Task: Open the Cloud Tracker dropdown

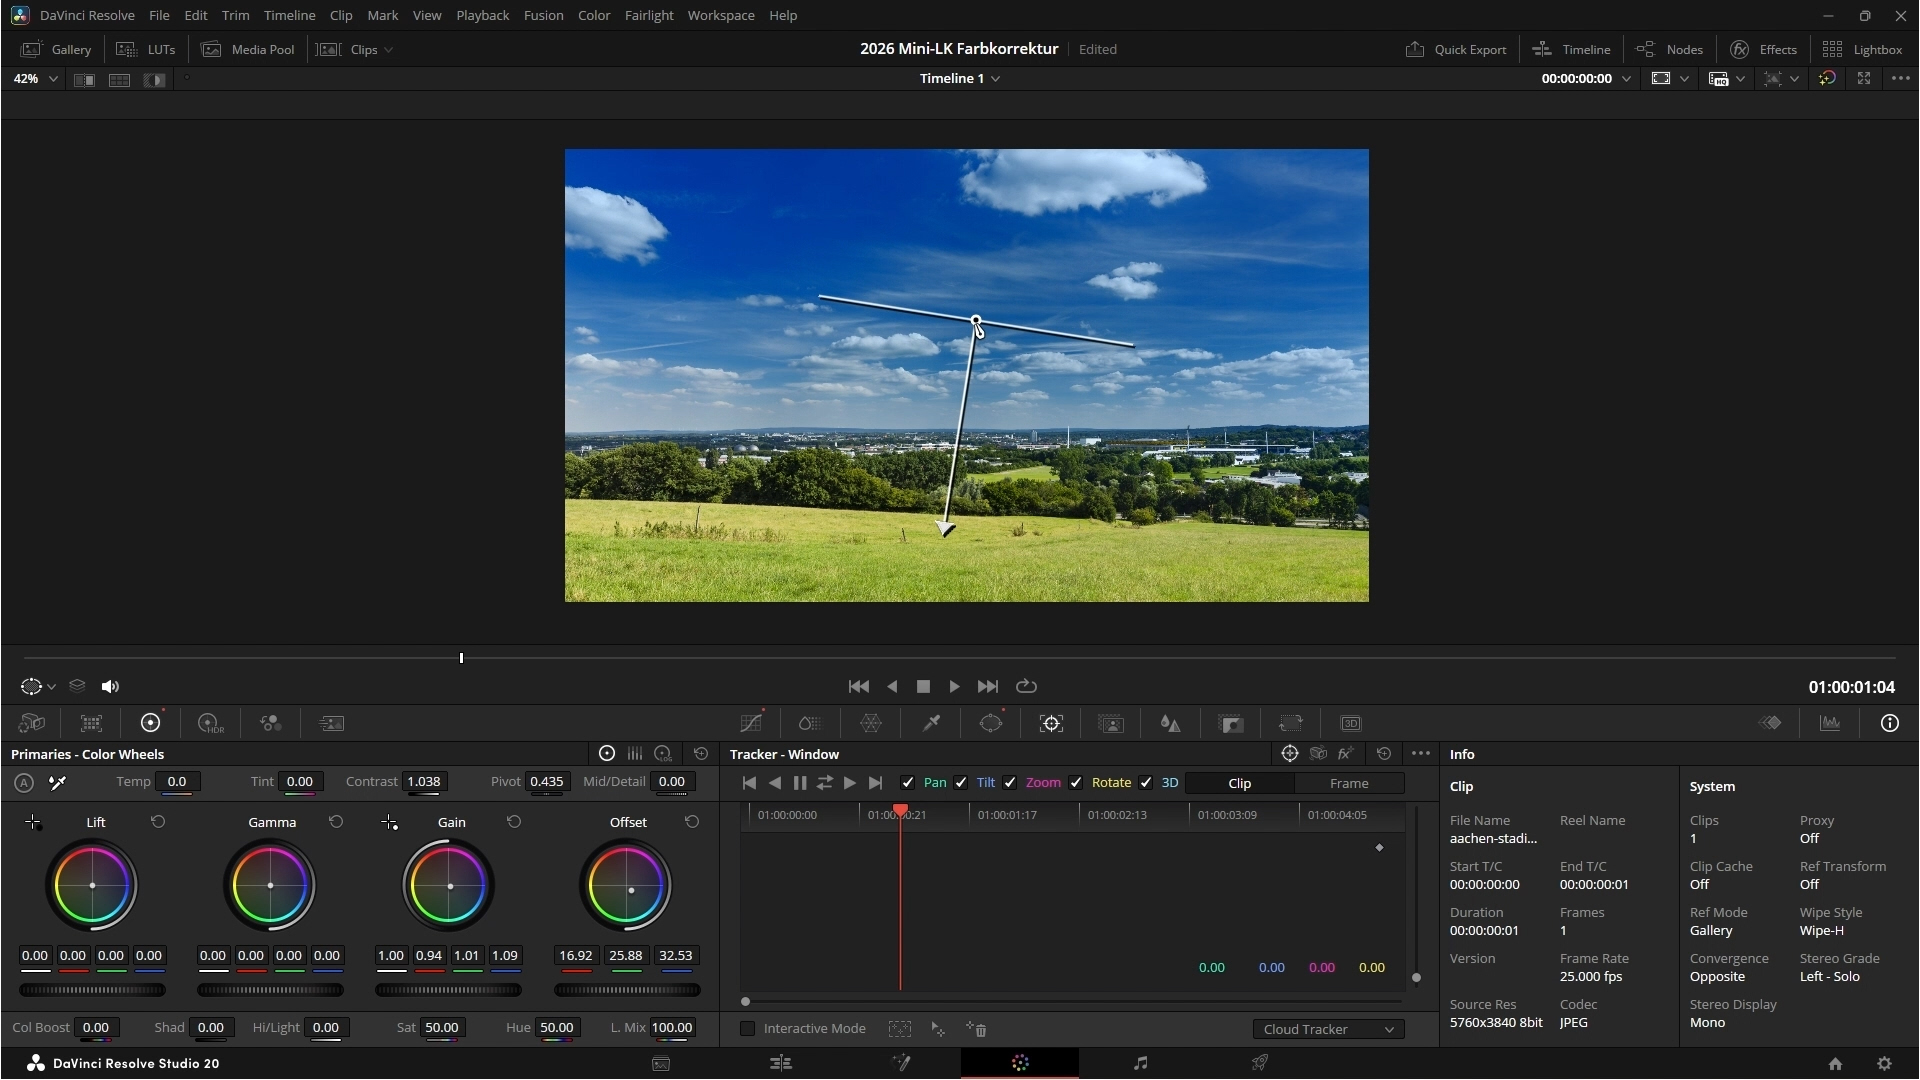Action: 1328,1029
